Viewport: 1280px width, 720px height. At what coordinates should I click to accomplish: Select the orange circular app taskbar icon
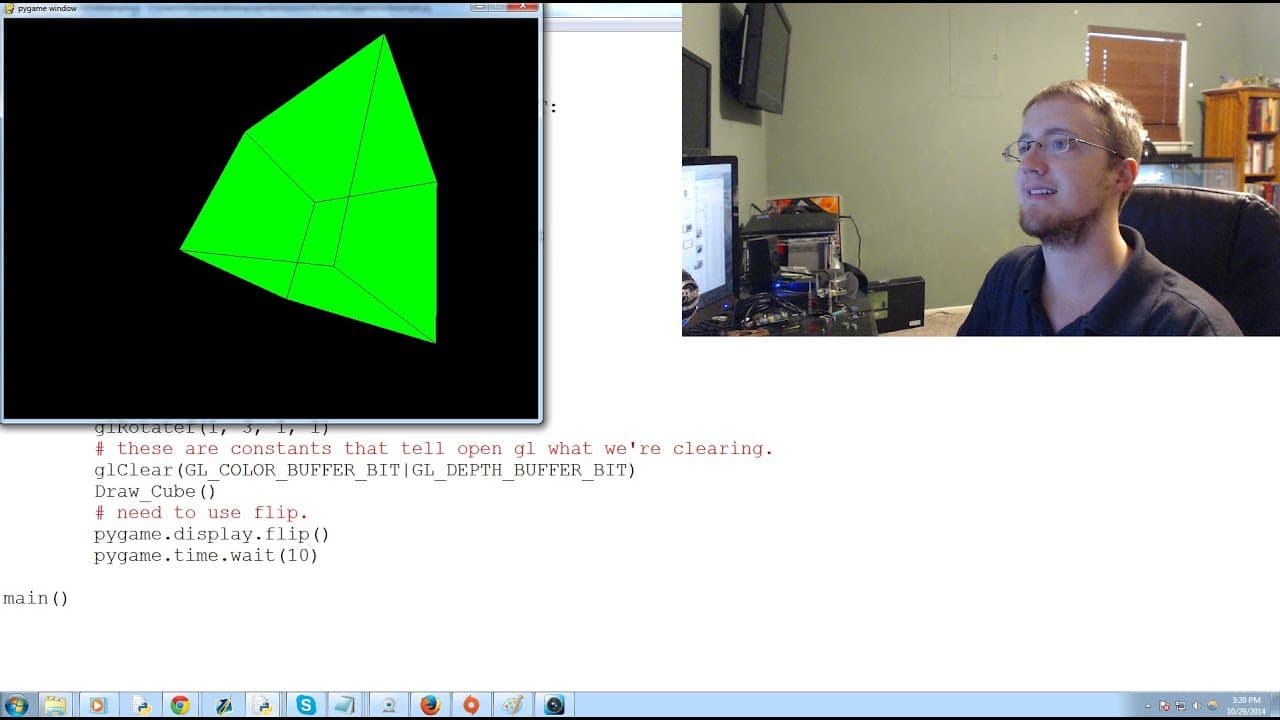point(471,705)
